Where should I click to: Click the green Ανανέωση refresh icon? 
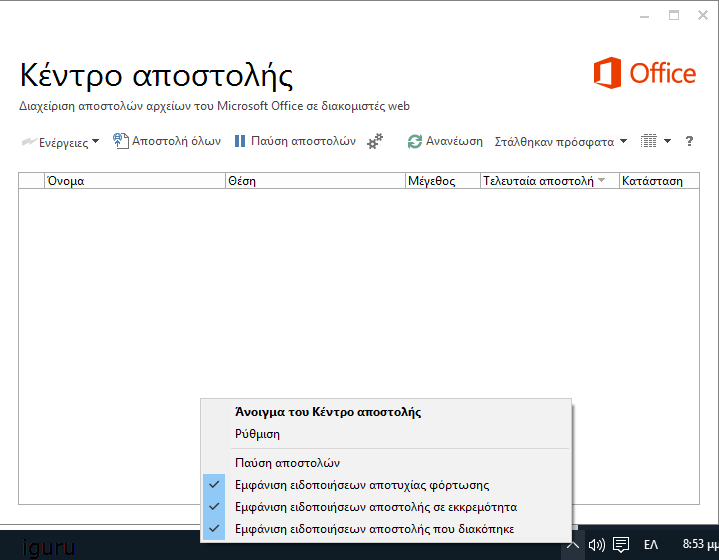(415, 141)
